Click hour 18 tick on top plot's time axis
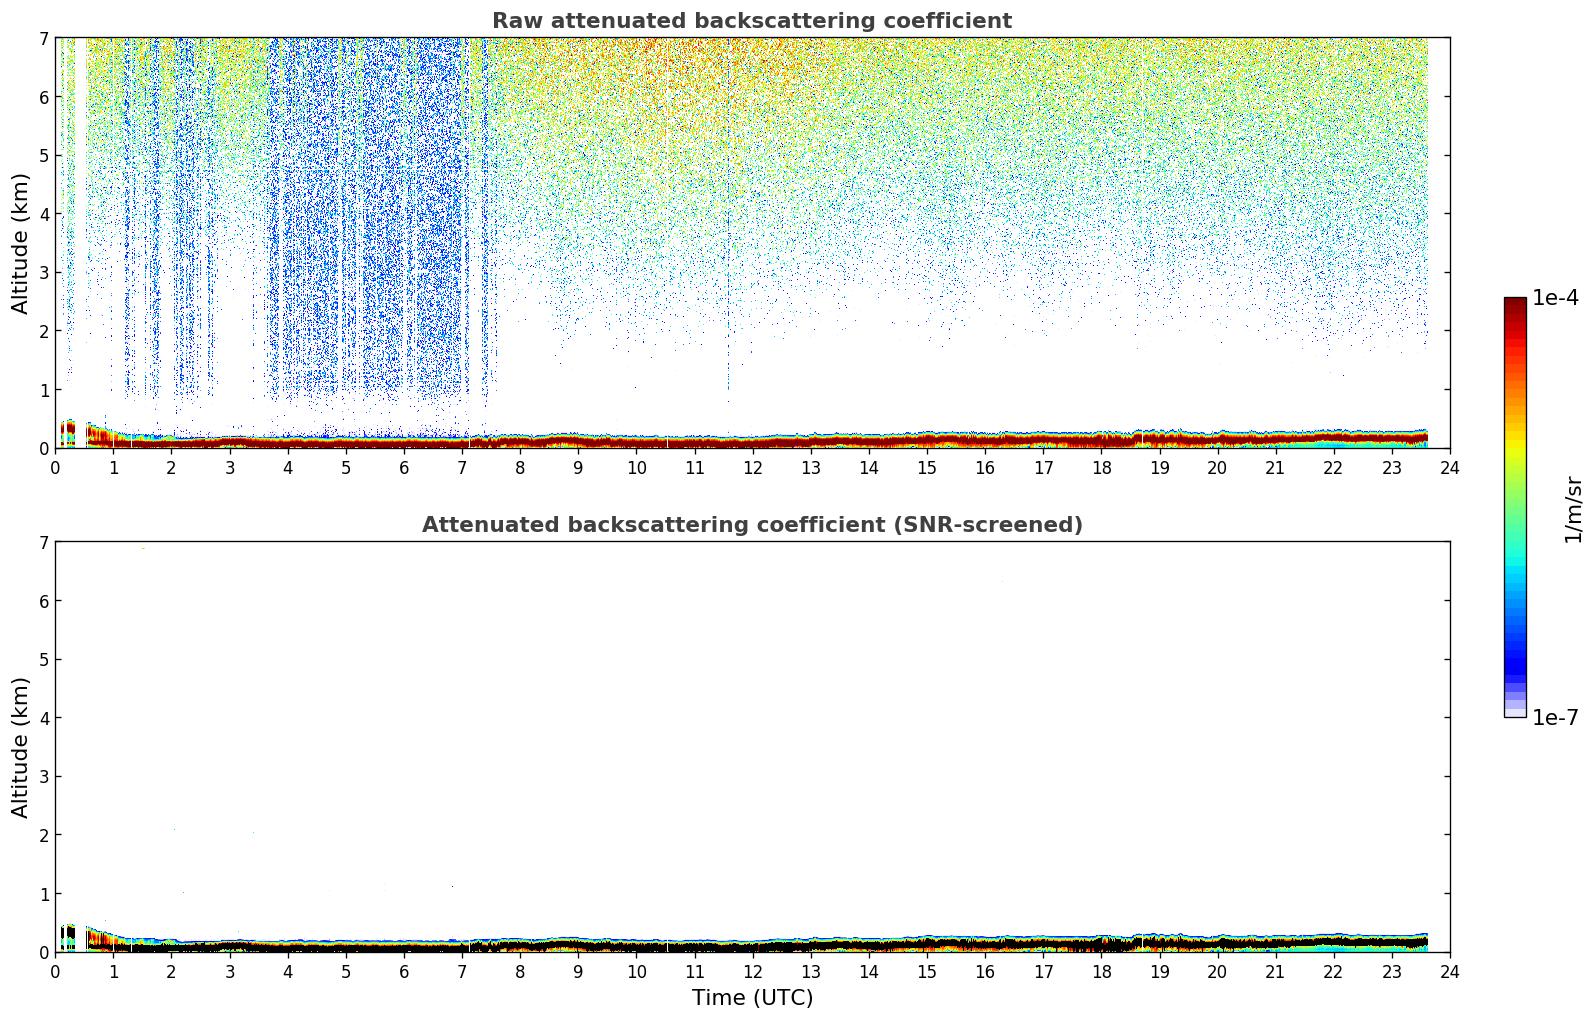Viewport: 1595px width, 1020px height. (x=1101, y=467)
